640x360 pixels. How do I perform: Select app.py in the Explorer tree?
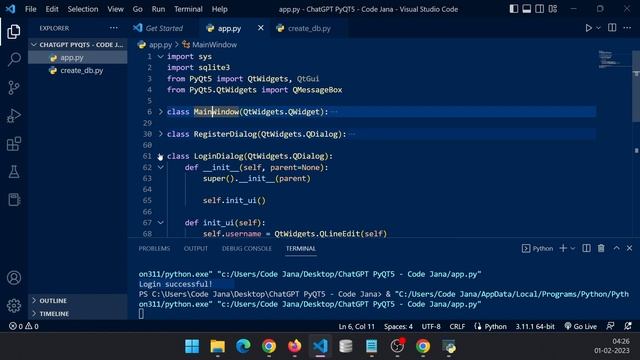(x=78, y=58)
